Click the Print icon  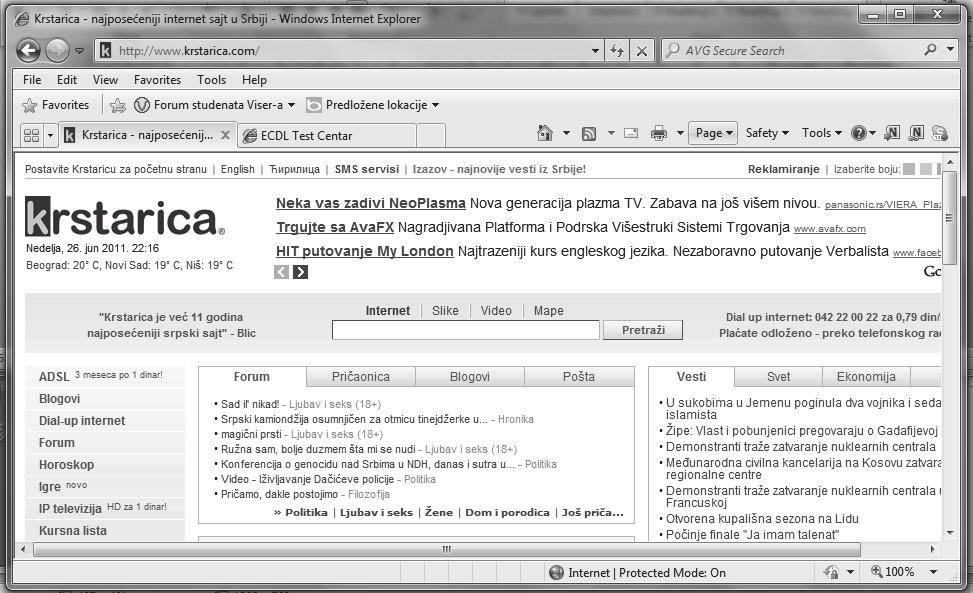click(659, 133)
